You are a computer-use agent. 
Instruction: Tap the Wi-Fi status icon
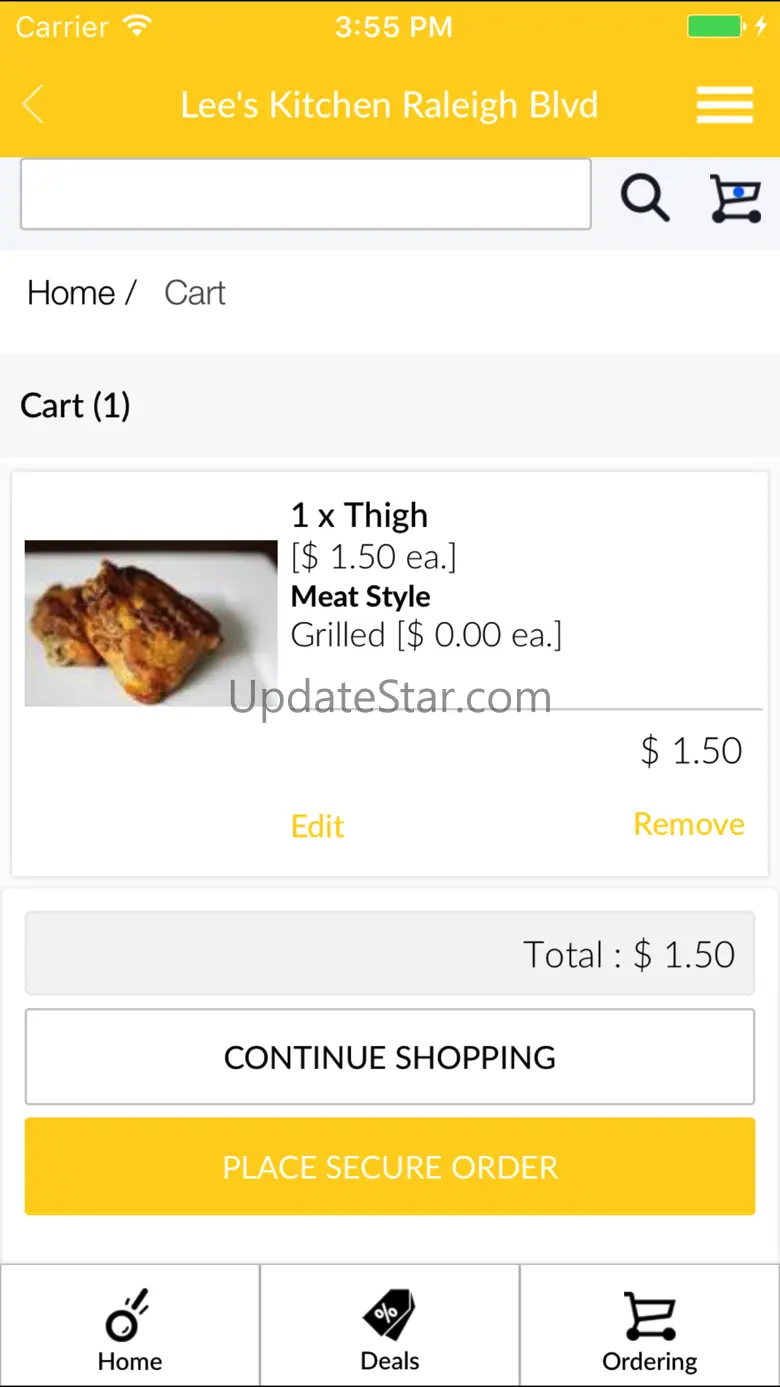137,26
